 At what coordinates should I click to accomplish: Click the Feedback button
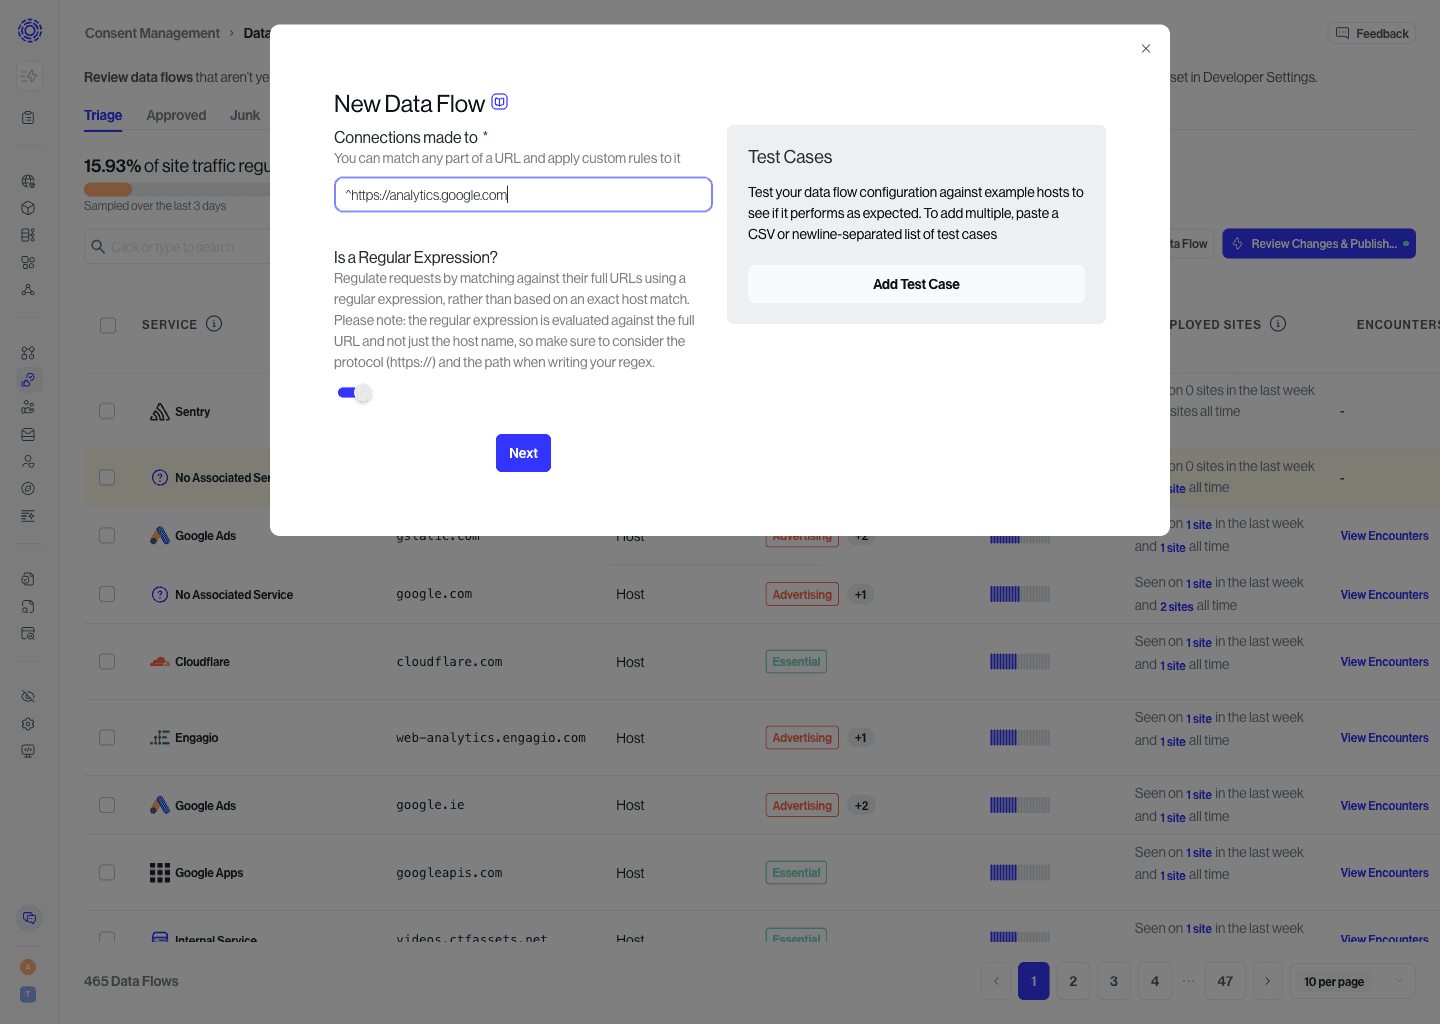(1372, 33)
